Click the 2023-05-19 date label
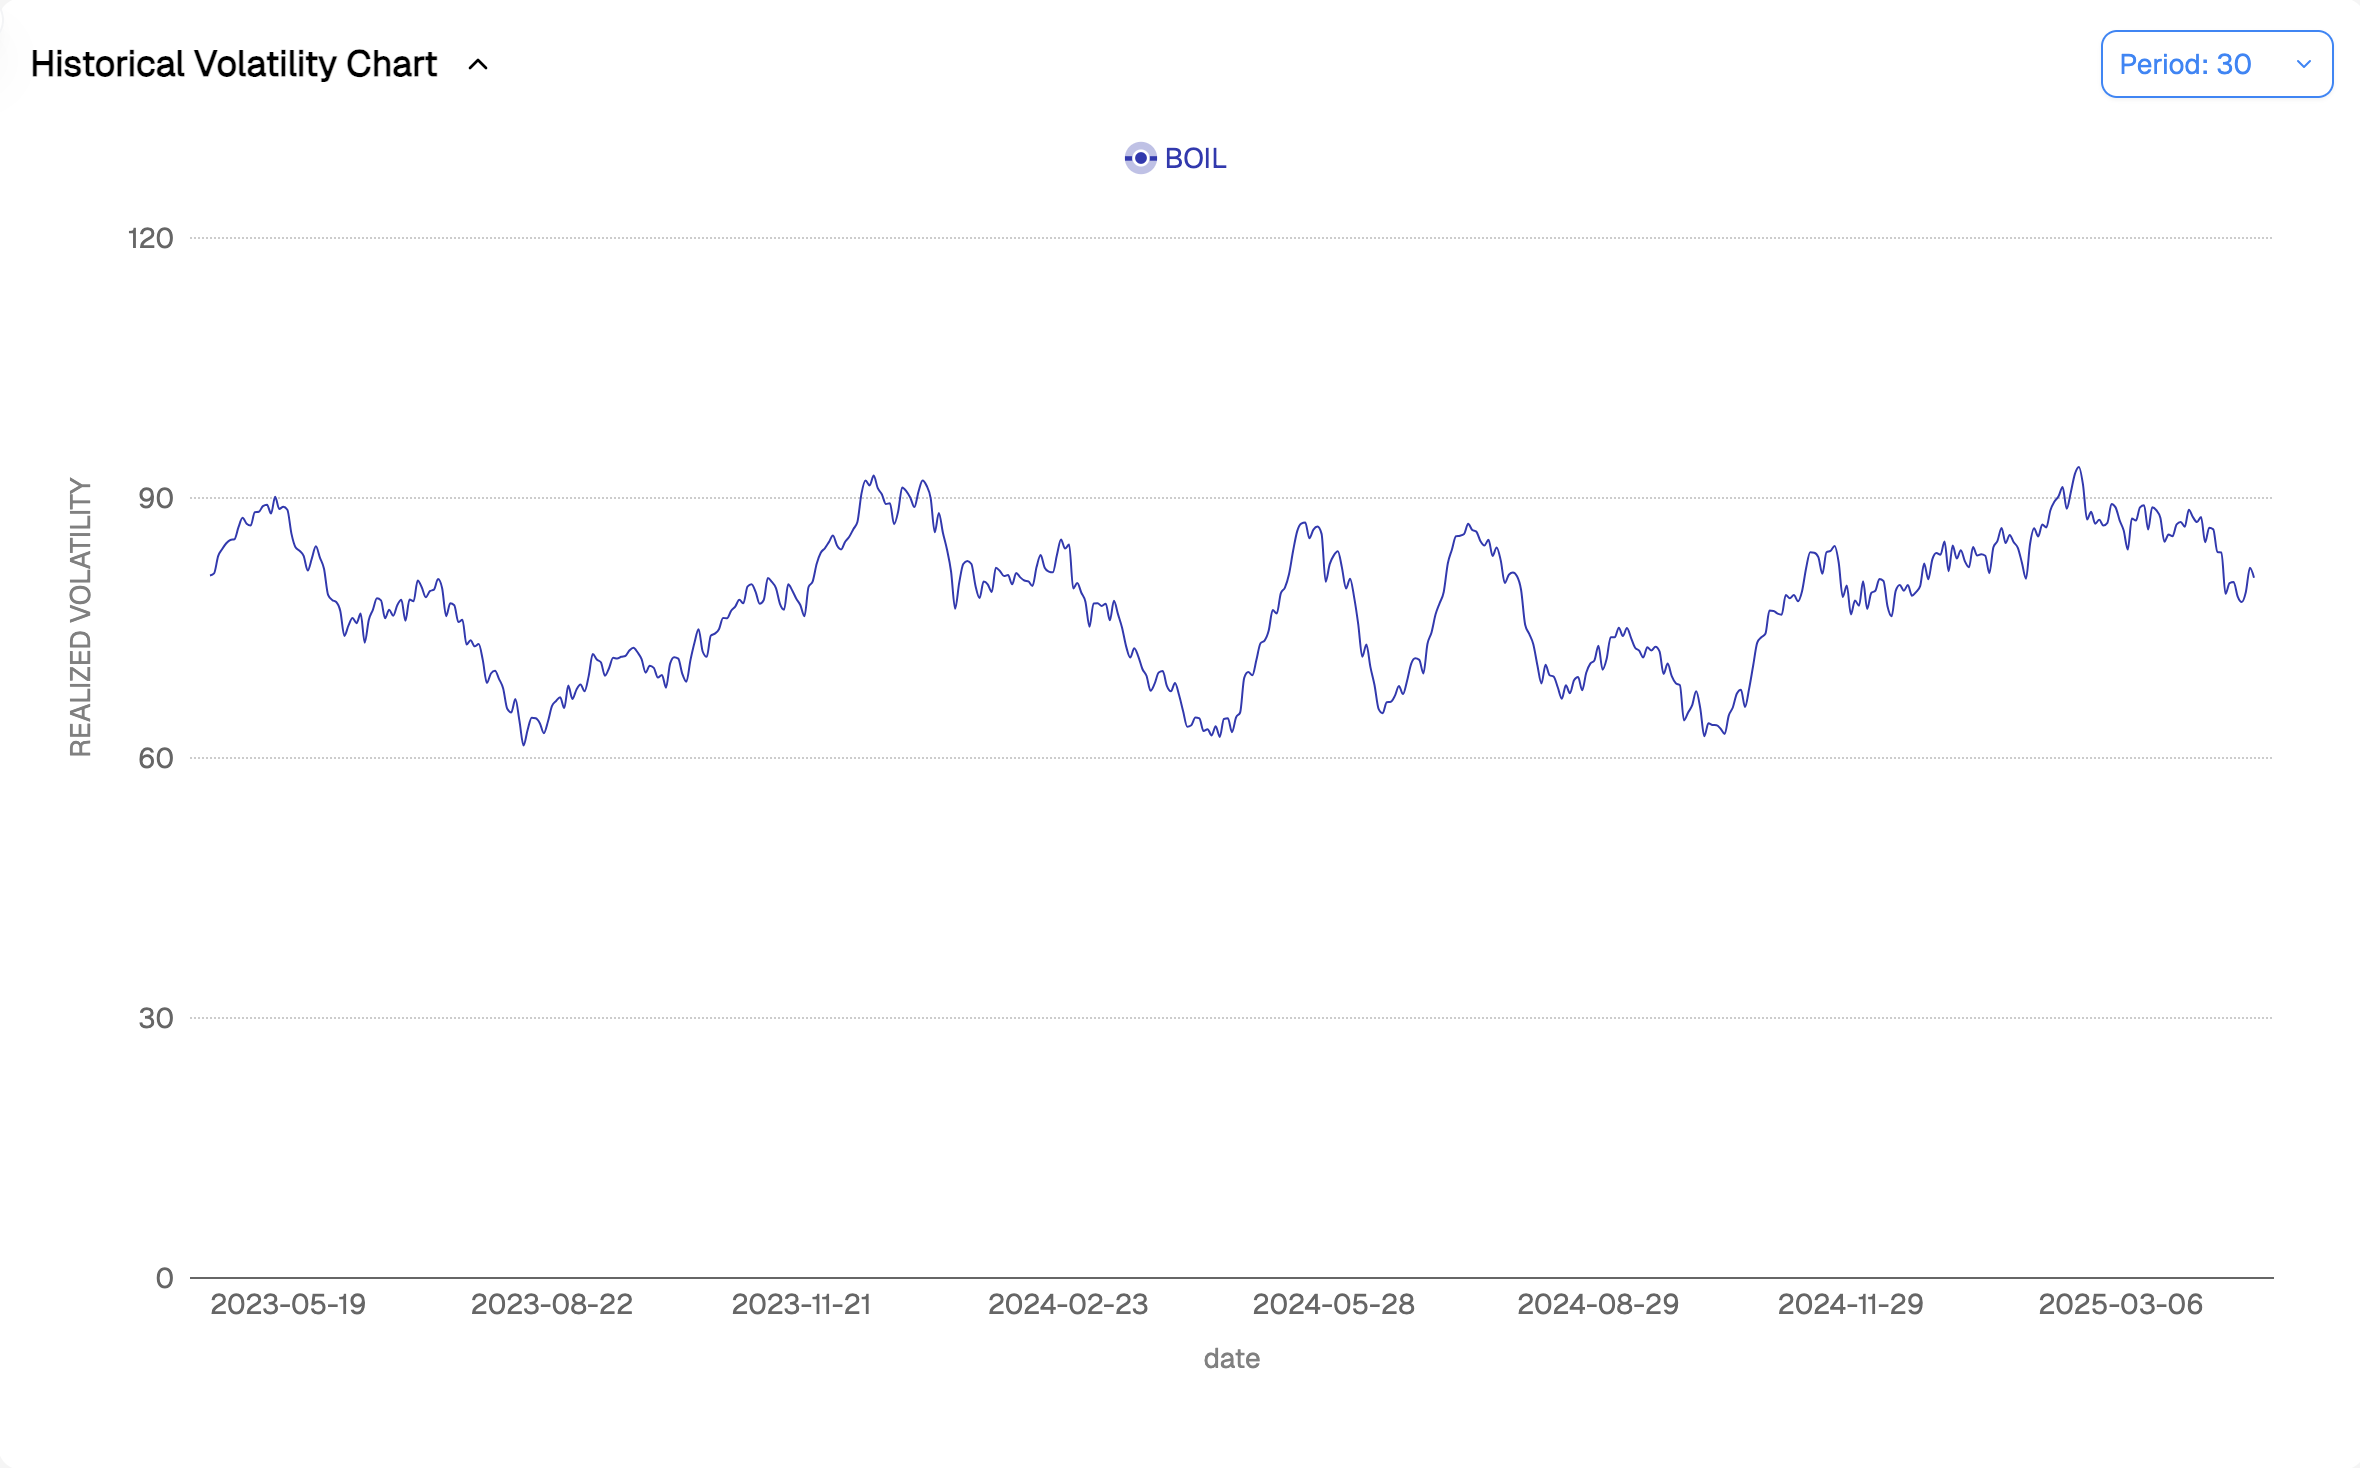 tap(288, 1304)
